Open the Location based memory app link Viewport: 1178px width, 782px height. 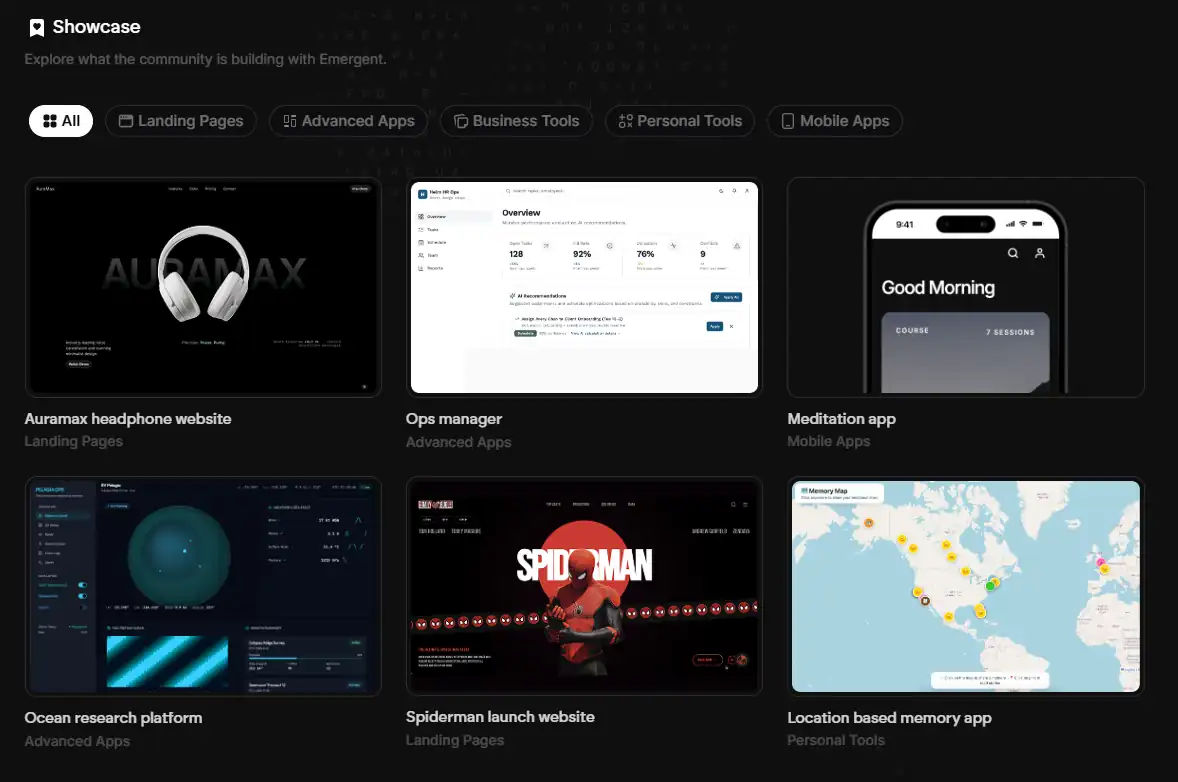(x=889, y=718)
